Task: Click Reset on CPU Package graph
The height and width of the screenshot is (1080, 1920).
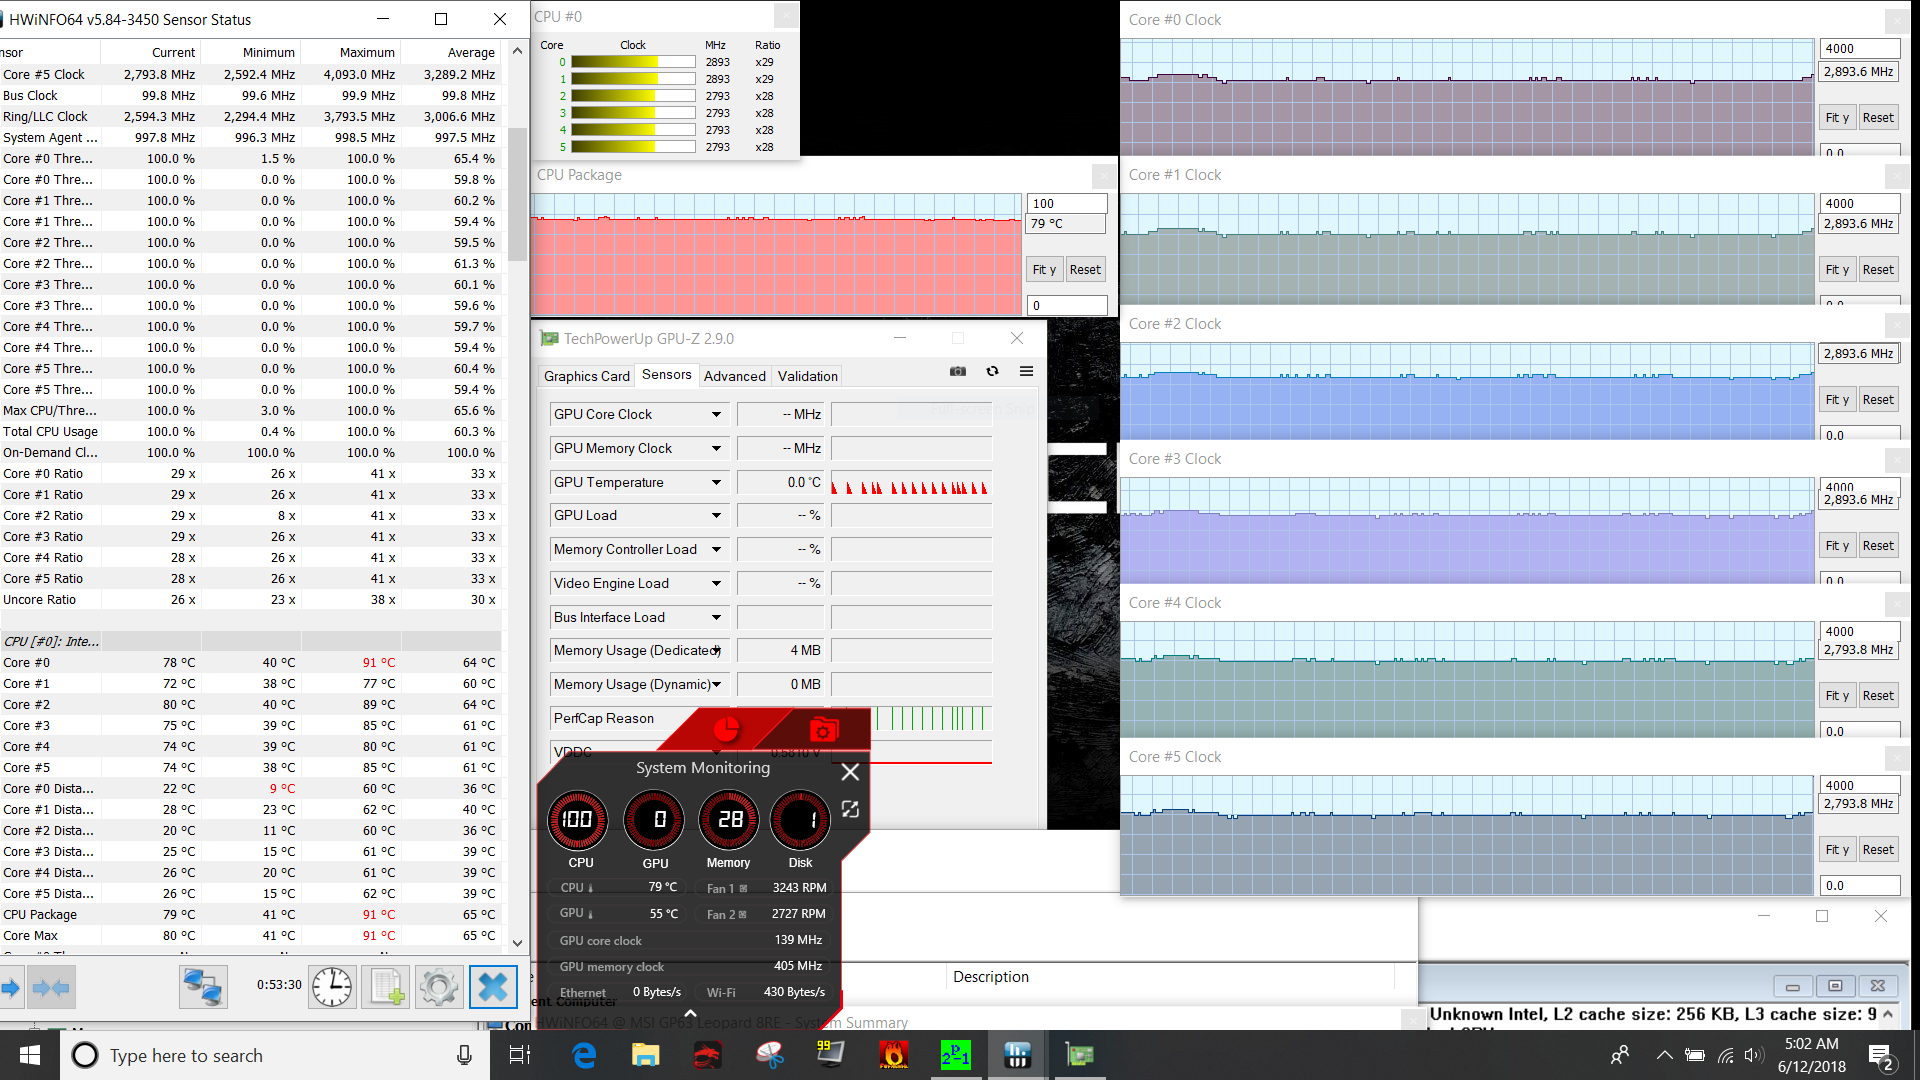Action: click(x=1084, y=270)
